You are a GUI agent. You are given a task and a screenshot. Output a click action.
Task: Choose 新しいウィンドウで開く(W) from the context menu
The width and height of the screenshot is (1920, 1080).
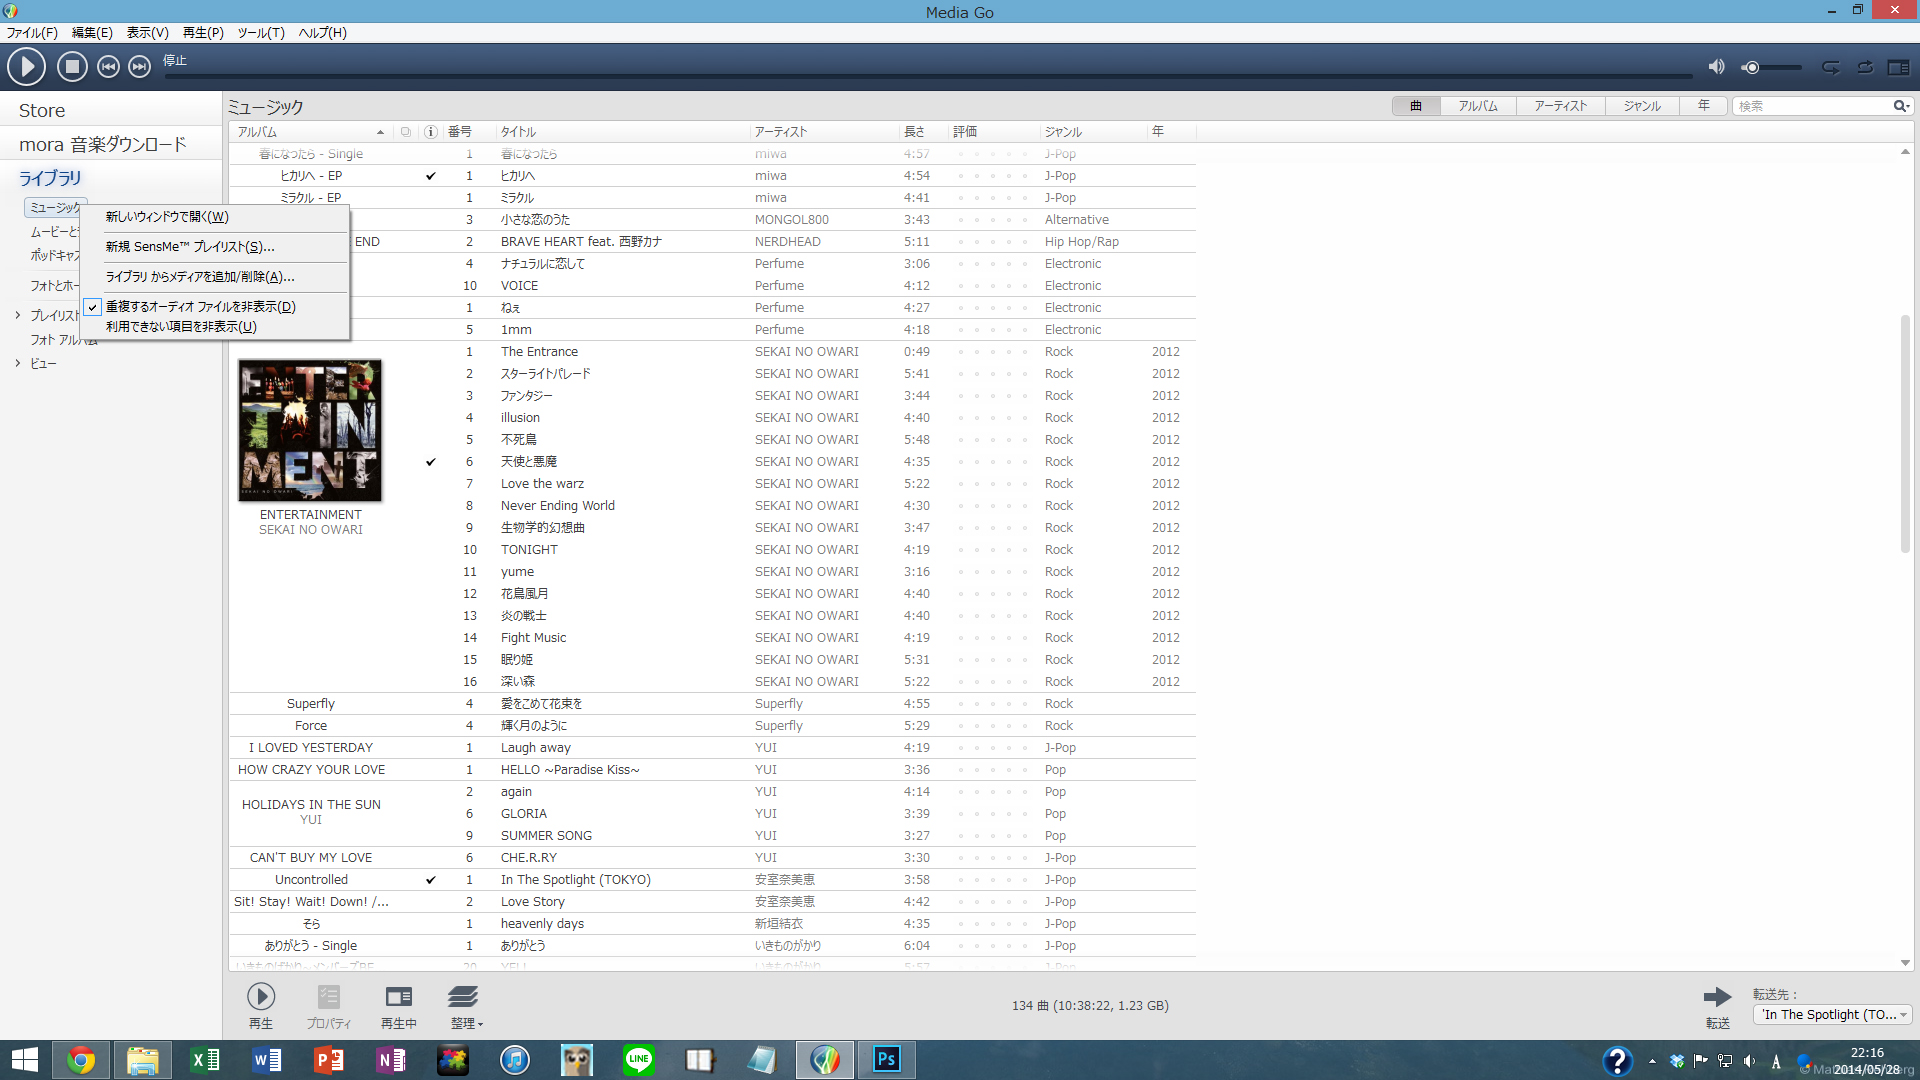(215, 217)
